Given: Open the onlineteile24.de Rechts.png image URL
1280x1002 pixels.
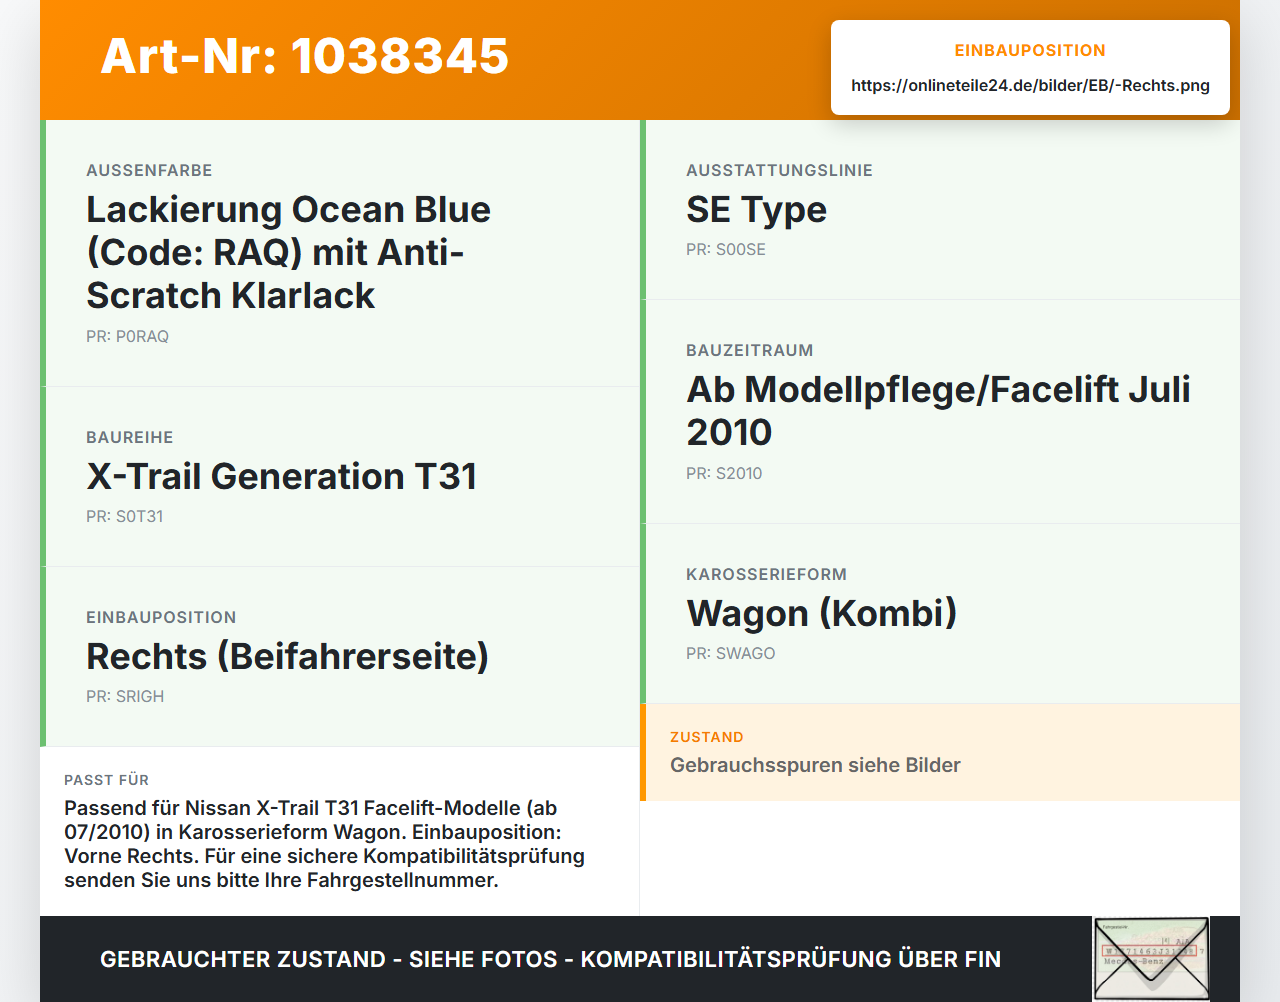Looking at the screenshot, I should point(1030,86).
